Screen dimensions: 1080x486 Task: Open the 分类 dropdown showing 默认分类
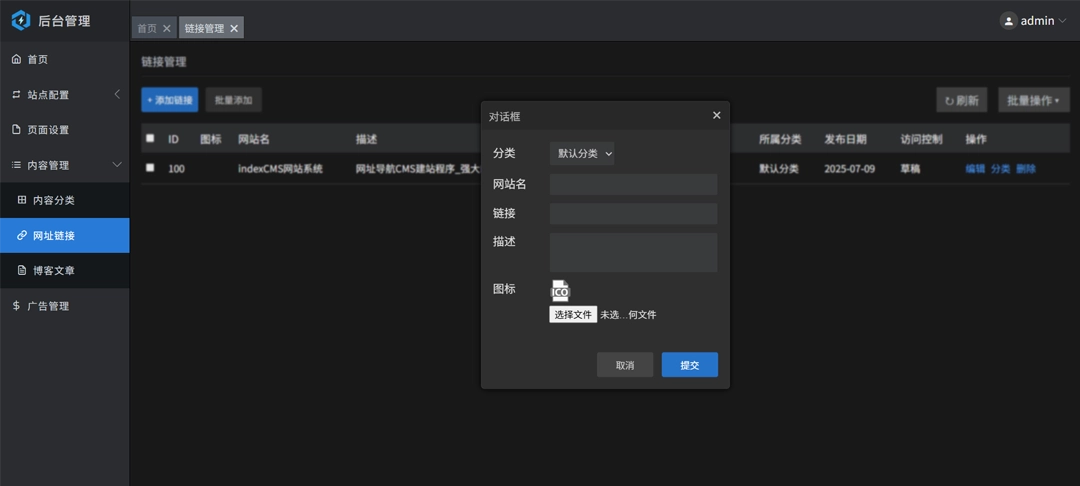582,153
